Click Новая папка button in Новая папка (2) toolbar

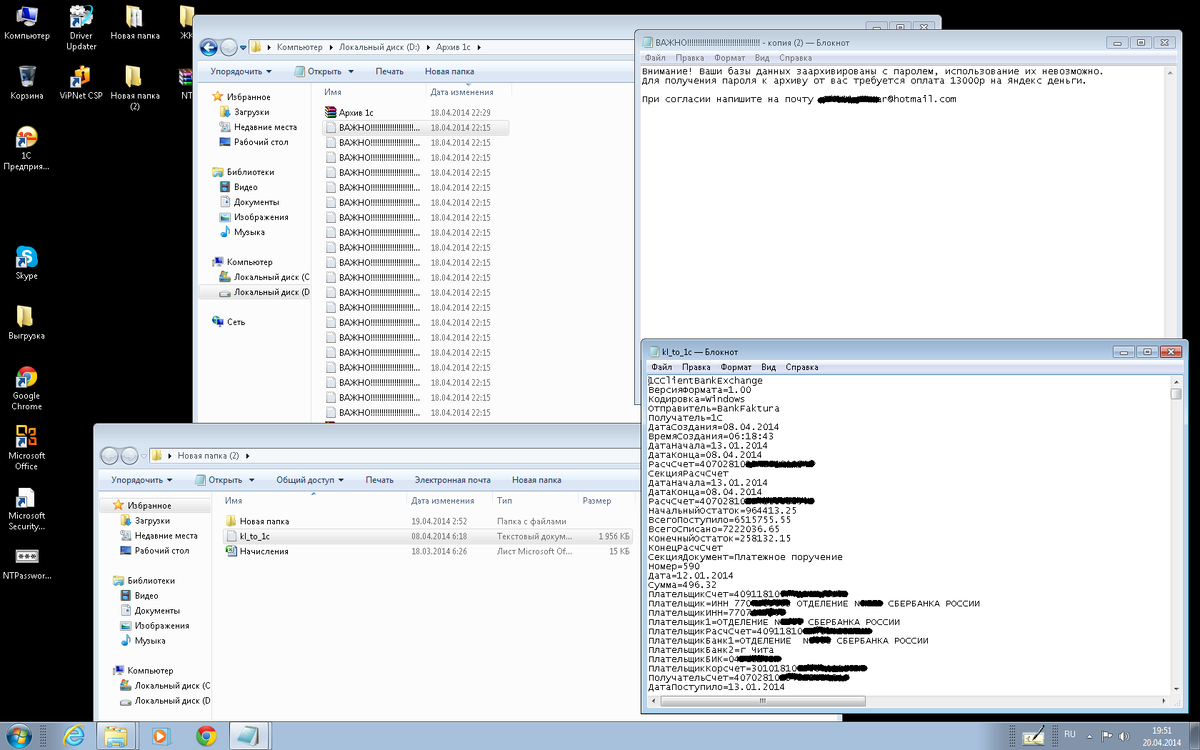click(536, 480)
